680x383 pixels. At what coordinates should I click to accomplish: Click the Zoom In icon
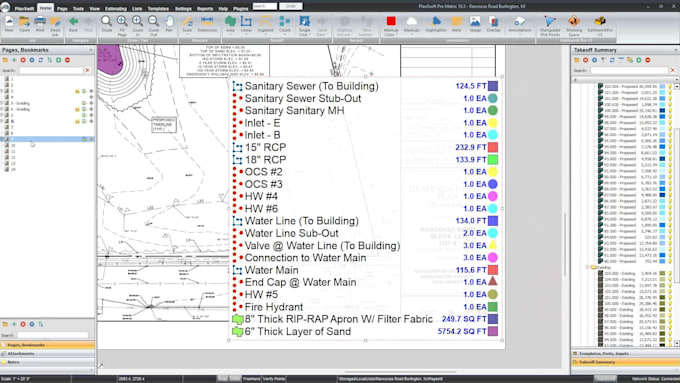[137, 25]
